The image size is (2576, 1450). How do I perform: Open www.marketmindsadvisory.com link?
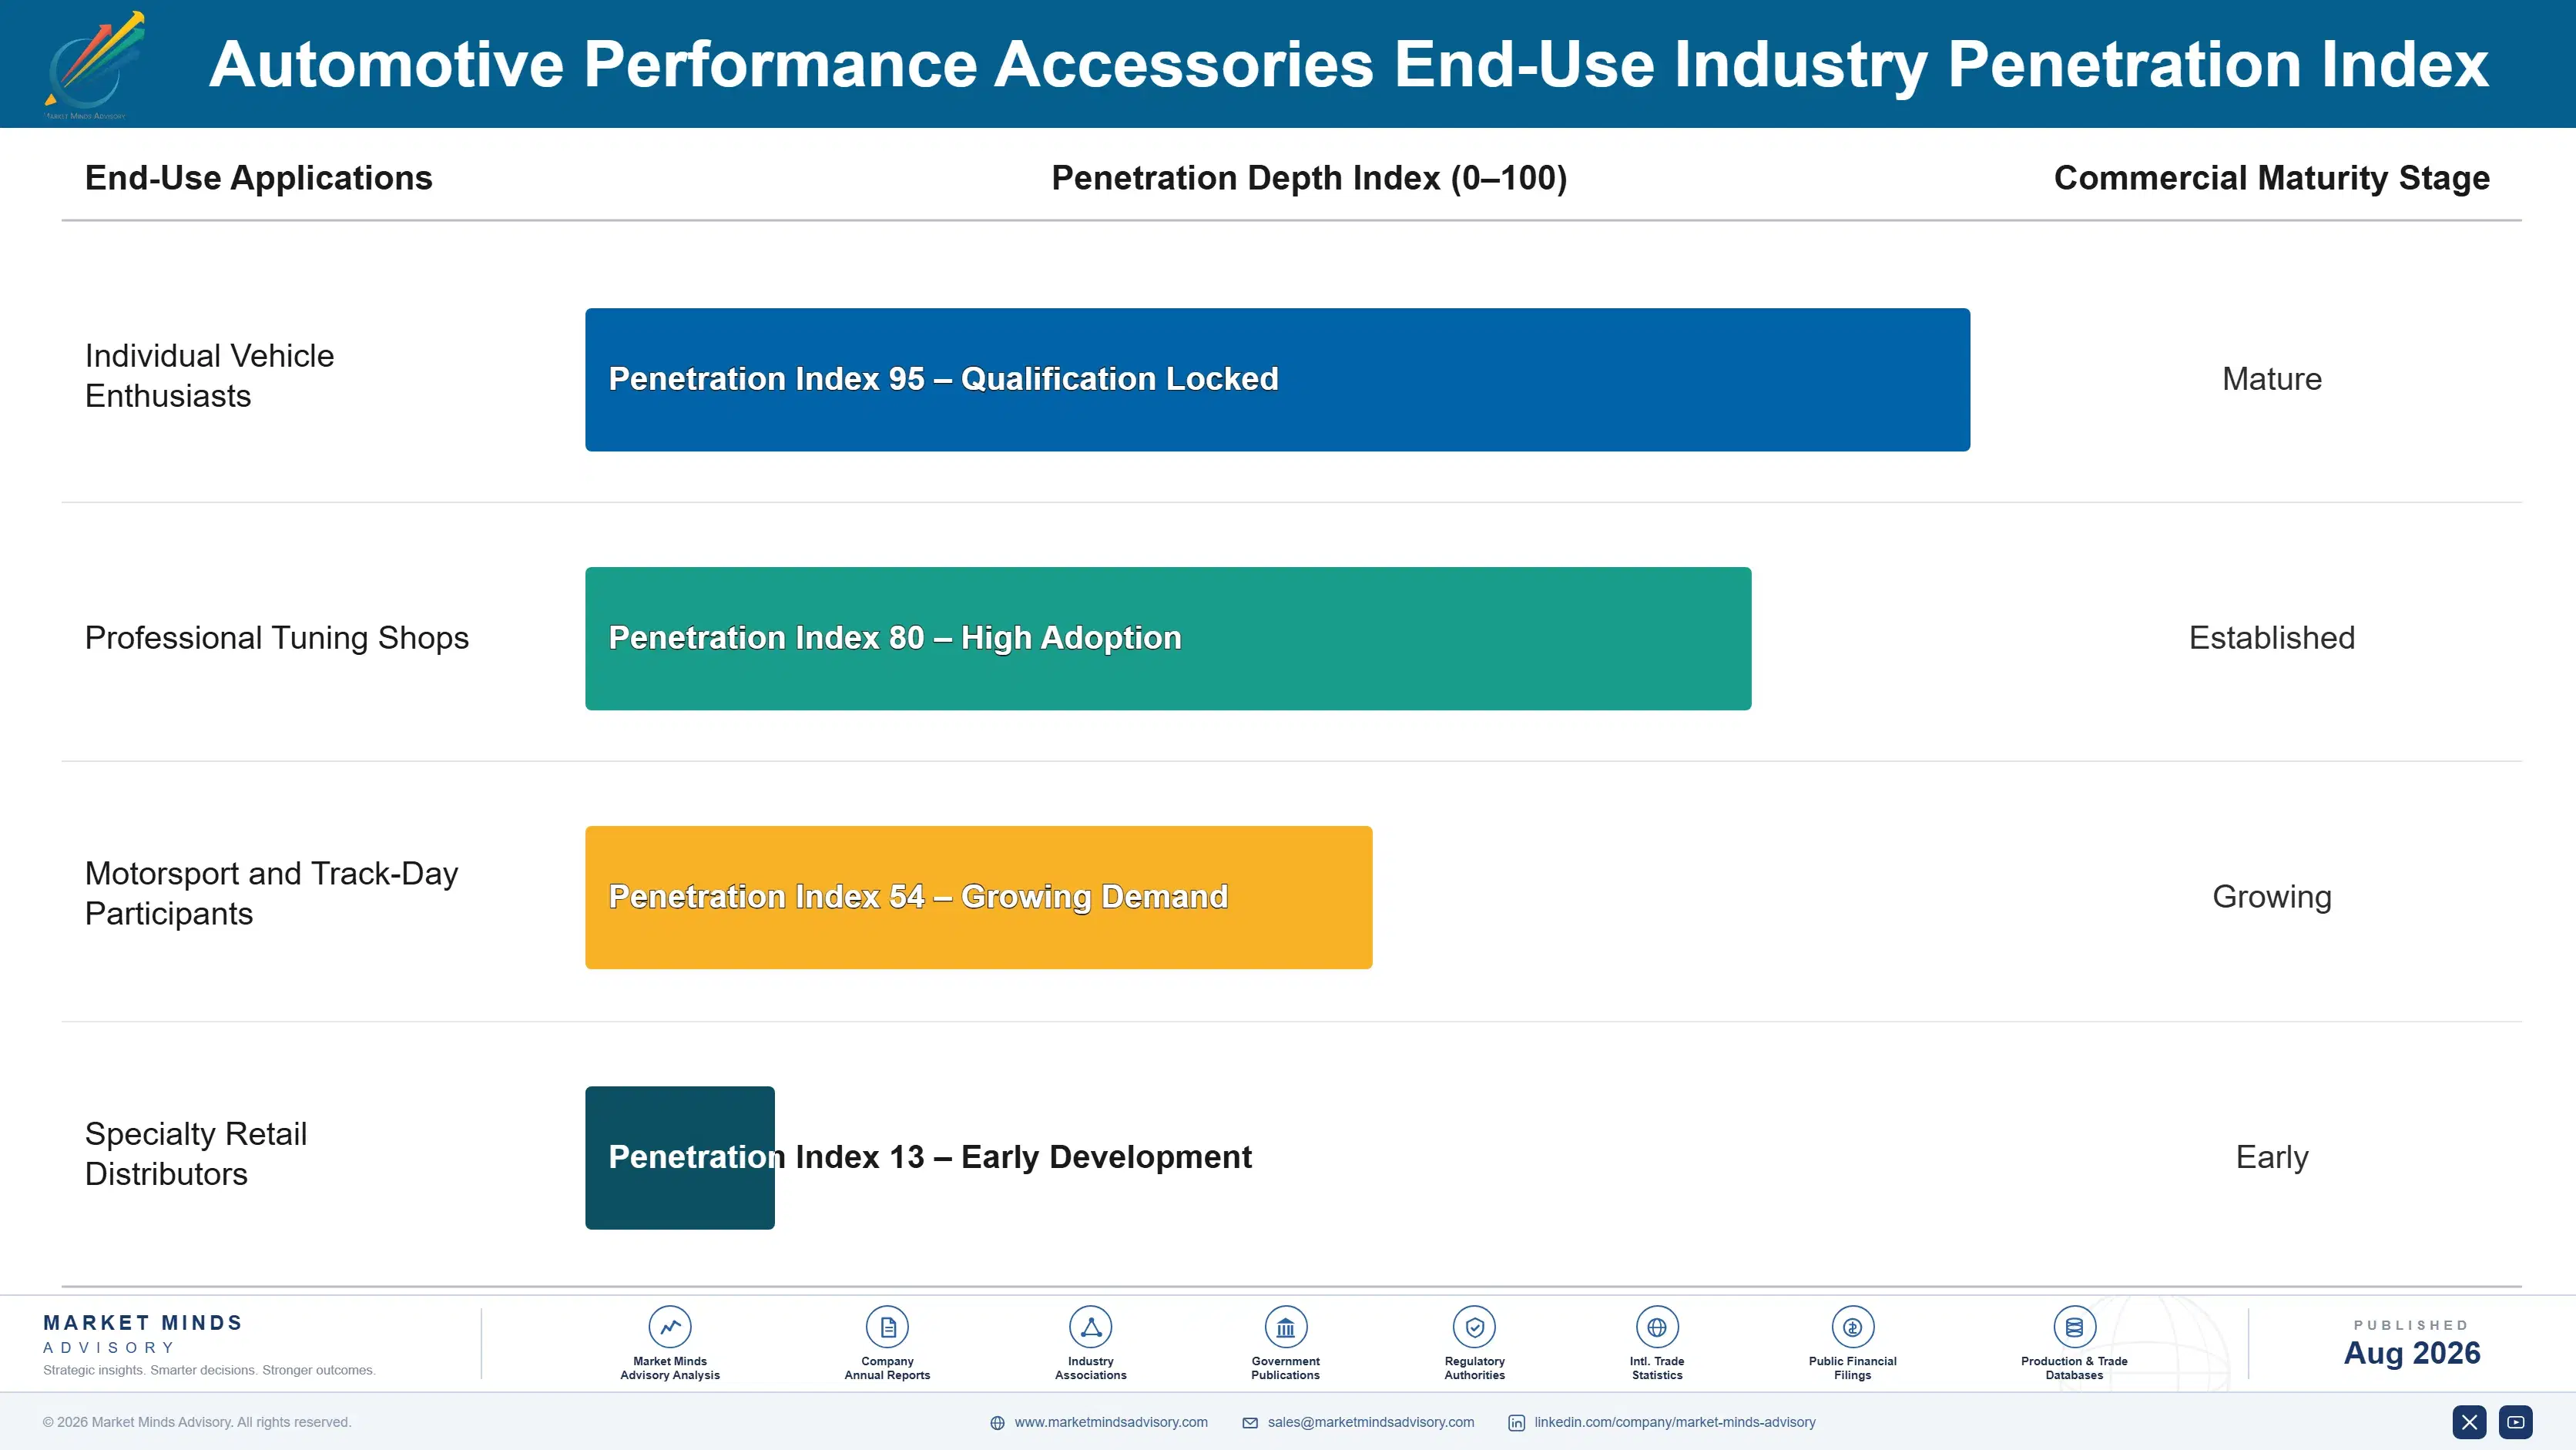(1111, 1422)
